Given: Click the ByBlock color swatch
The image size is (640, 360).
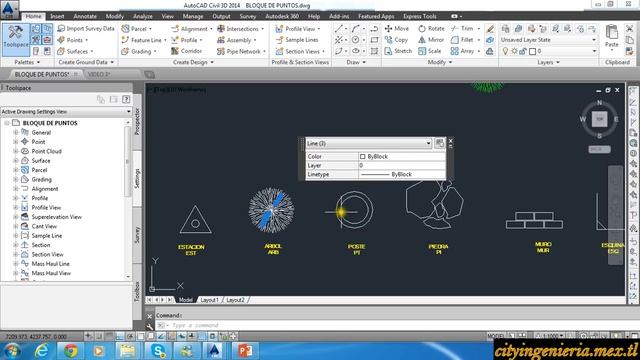Looking at the screenshot, I should click(362, 156).
